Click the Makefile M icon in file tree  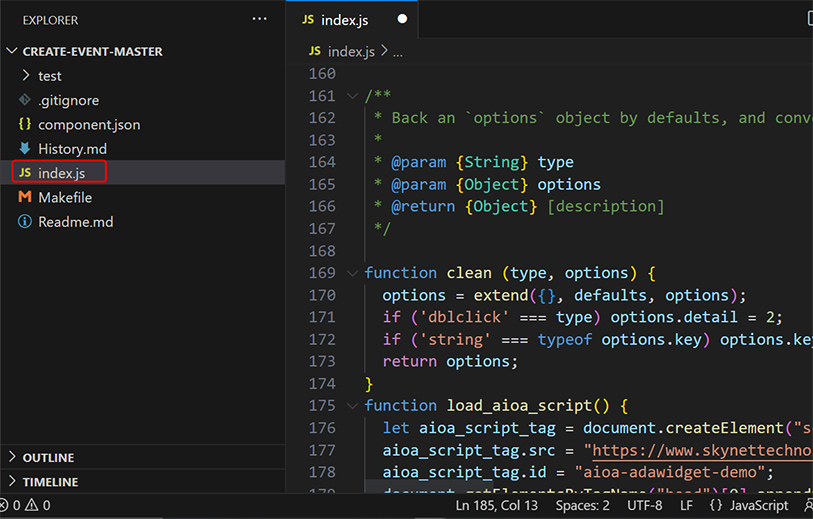(25, 197)
